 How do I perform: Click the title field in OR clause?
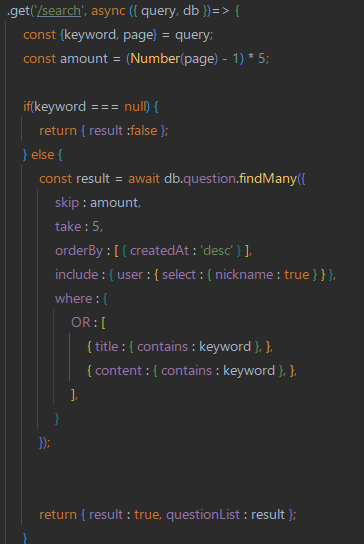pyautogui.click(x=107, y=347)
